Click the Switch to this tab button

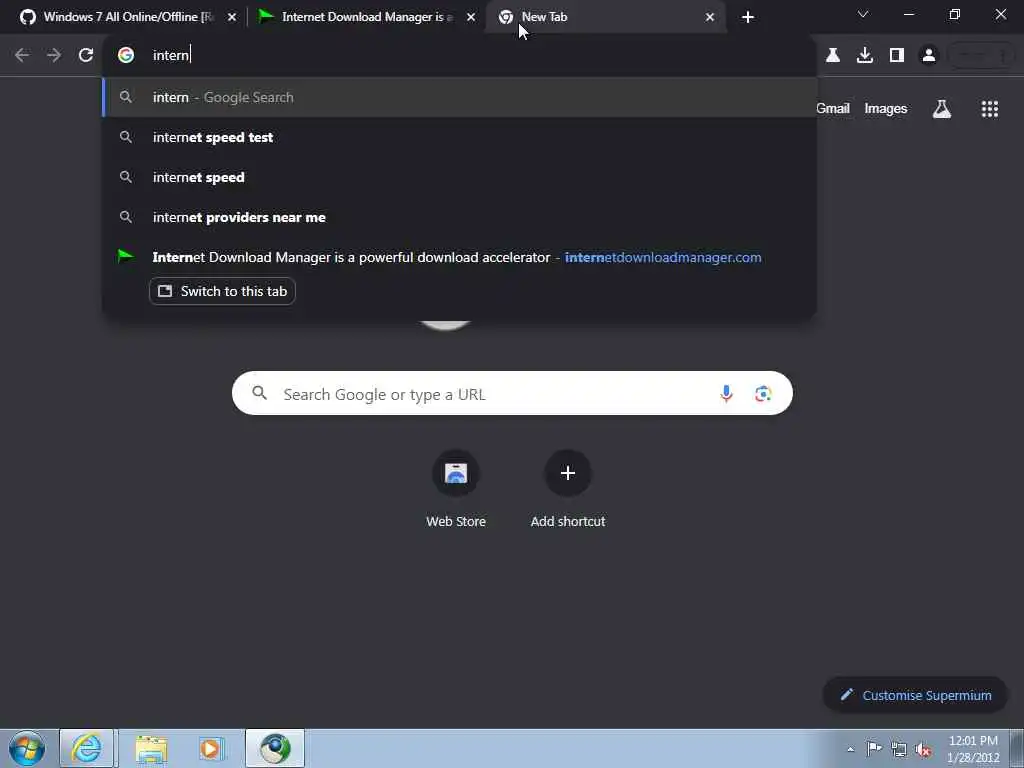coord(222,291)
